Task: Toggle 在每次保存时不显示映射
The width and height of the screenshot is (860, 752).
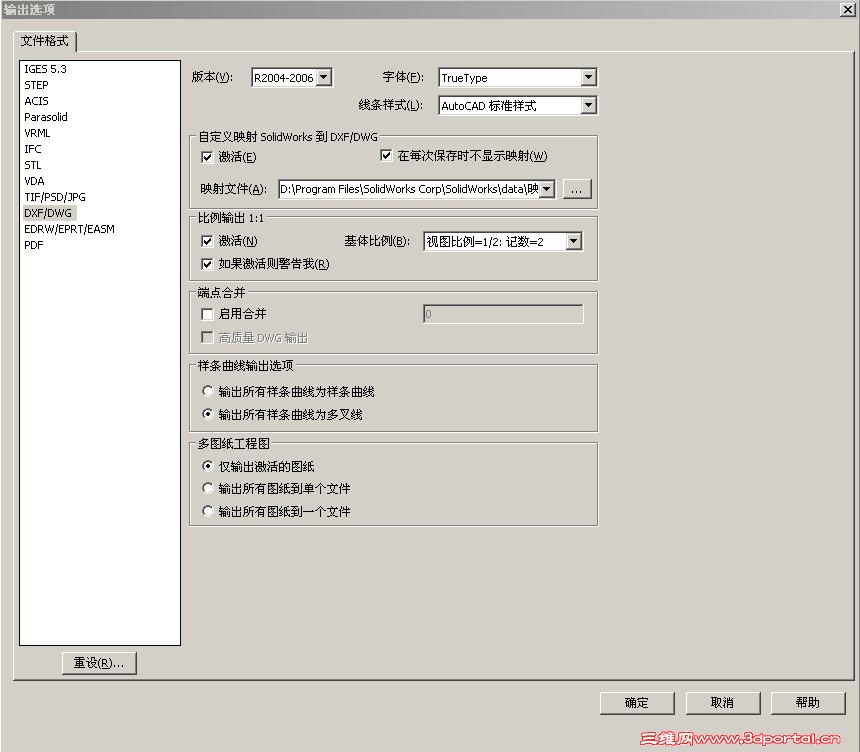Action: coord(386,155)
